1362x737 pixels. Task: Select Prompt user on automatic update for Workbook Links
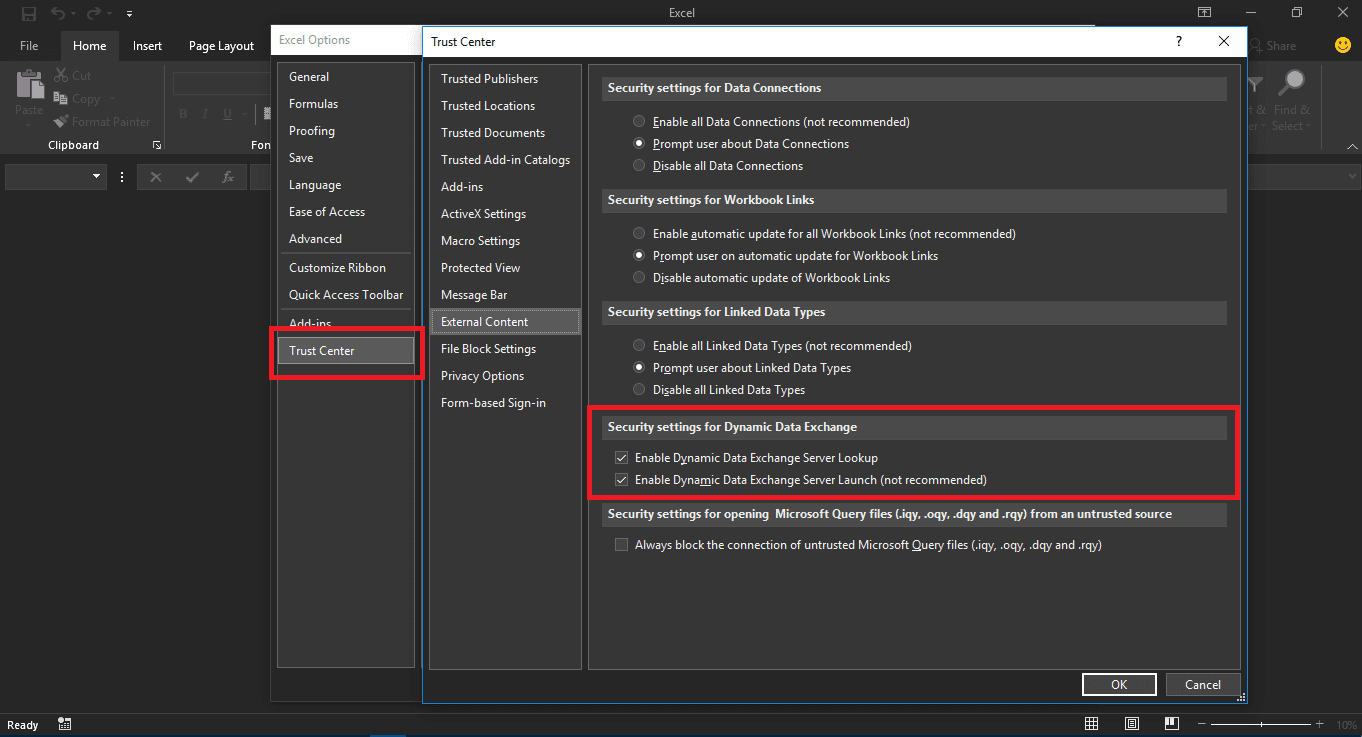pos(639,256)
